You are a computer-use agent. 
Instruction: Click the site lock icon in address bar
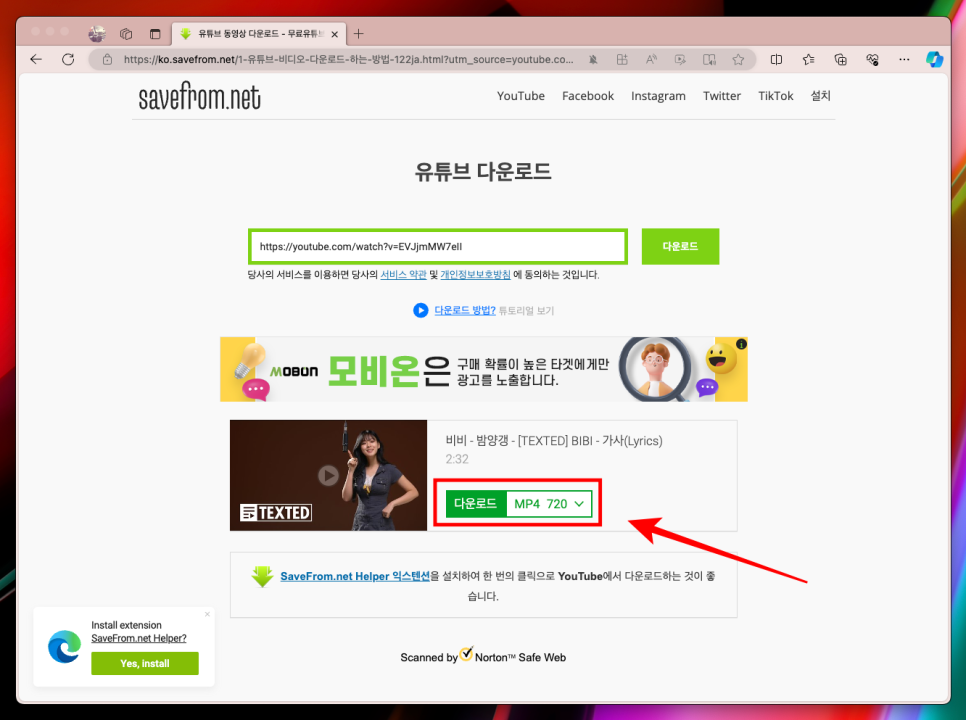(x=107, y=59)
